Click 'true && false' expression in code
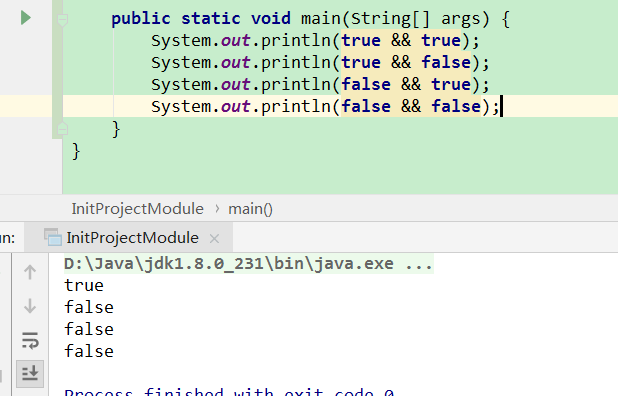 (406, 62)
